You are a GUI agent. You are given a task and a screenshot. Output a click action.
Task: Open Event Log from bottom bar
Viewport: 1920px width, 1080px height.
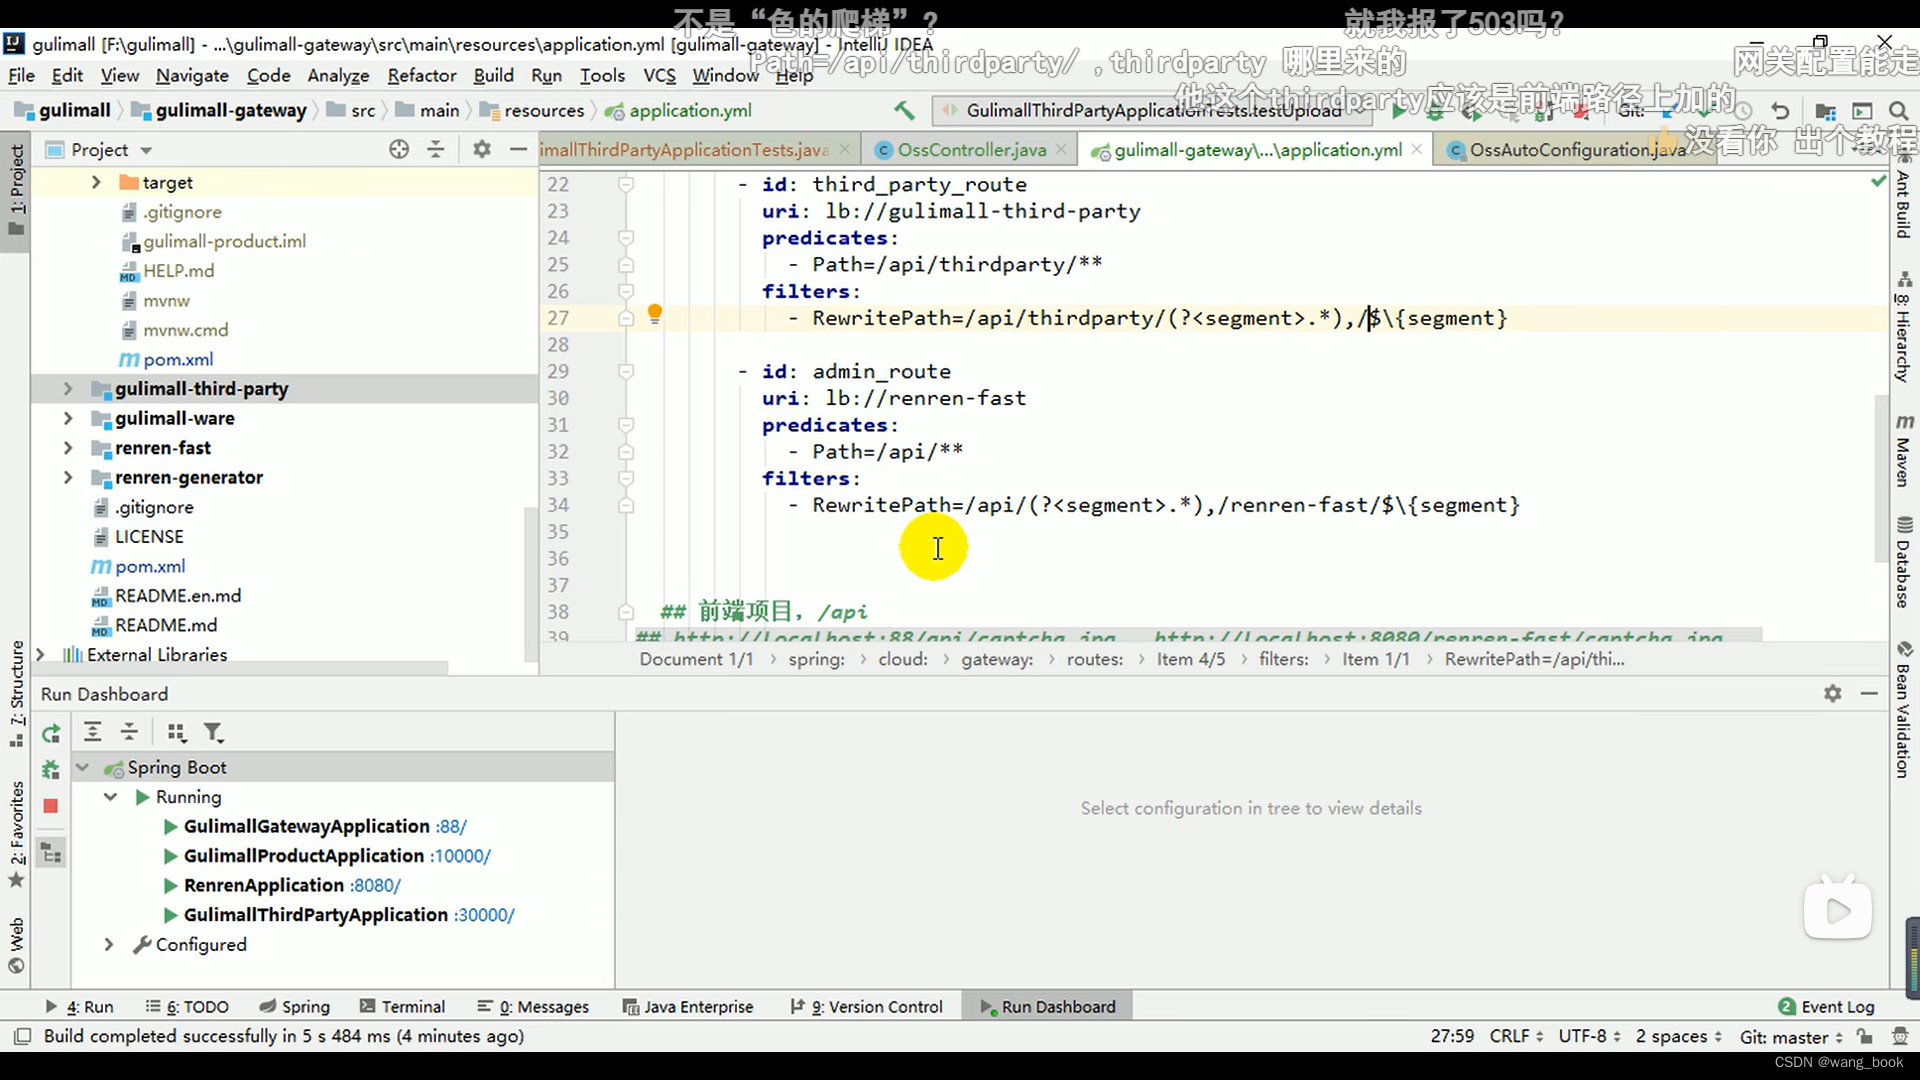click(x=1826, y=1007)
